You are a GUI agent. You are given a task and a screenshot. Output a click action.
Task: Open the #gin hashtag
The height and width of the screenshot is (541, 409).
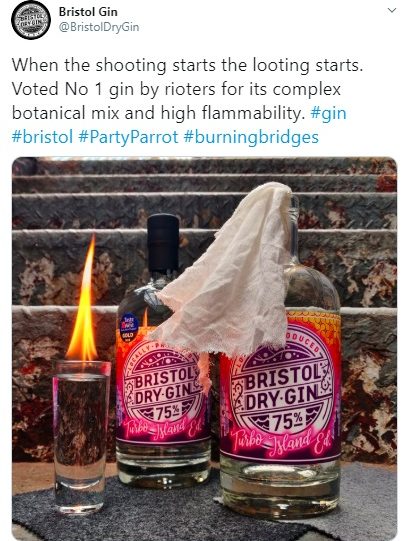pos(328,113)
